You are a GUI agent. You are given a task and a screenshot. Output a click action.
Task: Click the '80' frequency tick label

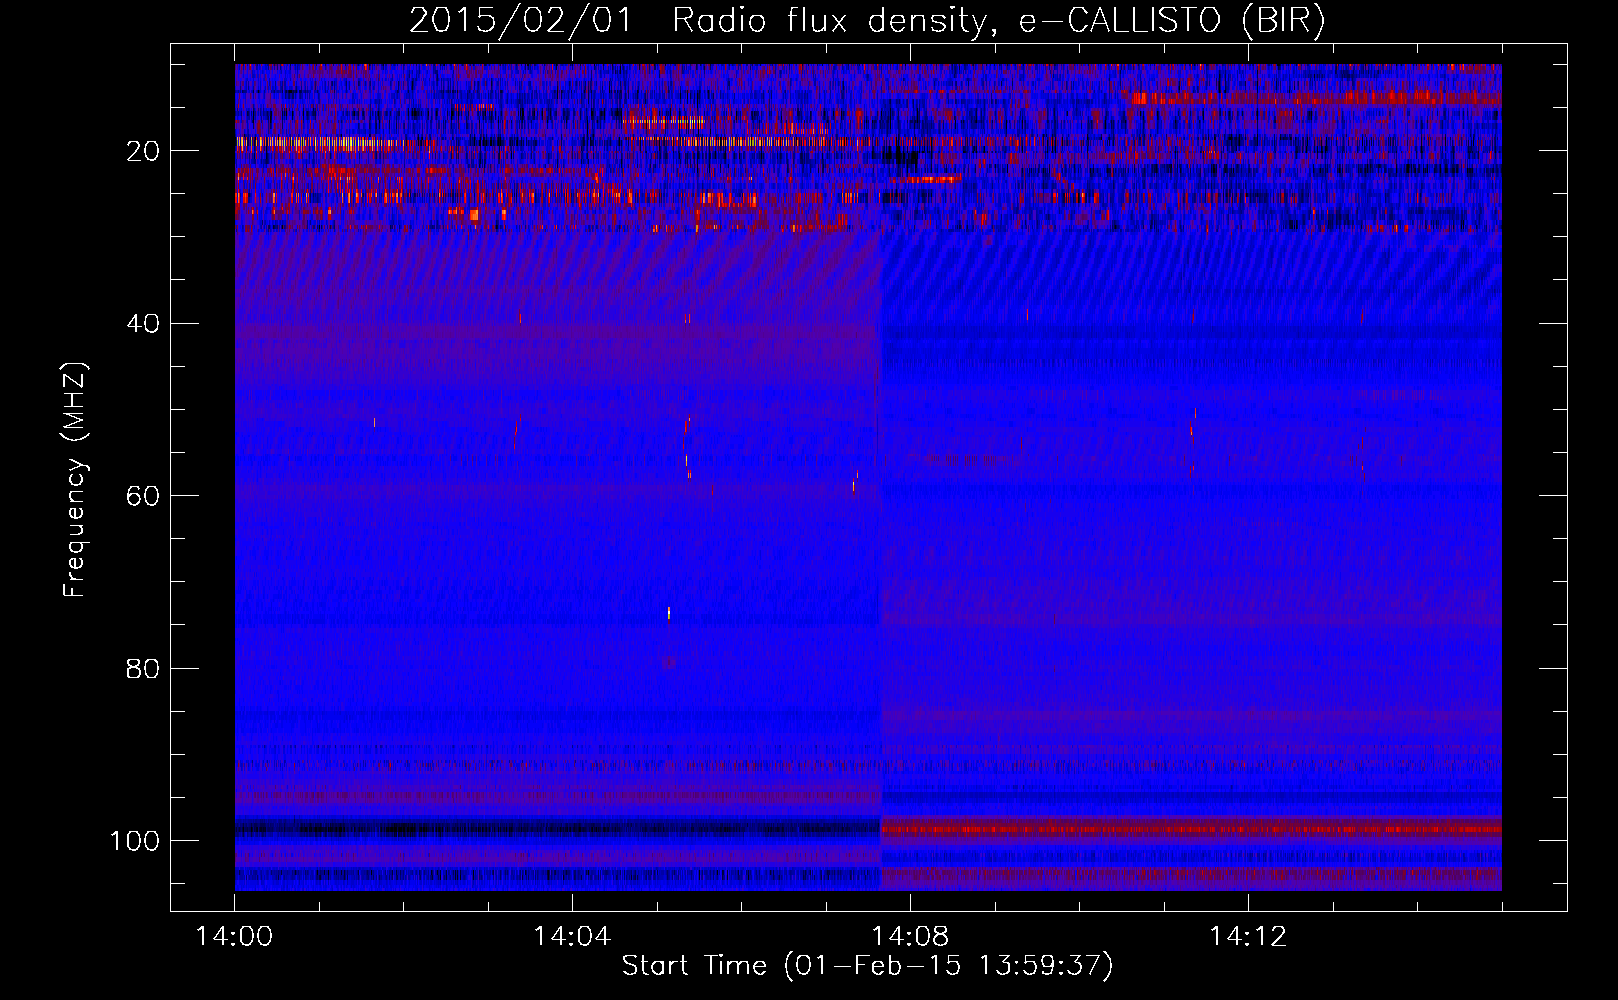(x=143, y=668)
